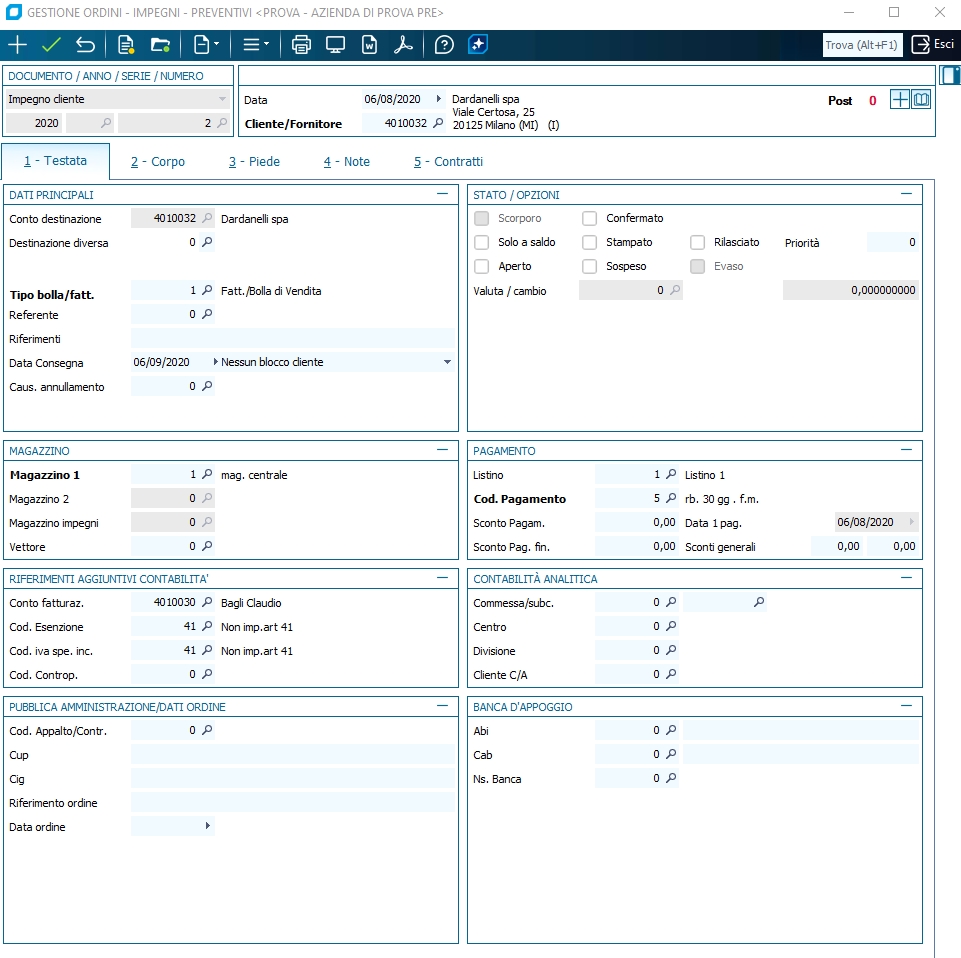Click the open book icon beside Post

[x=921, y=100]
